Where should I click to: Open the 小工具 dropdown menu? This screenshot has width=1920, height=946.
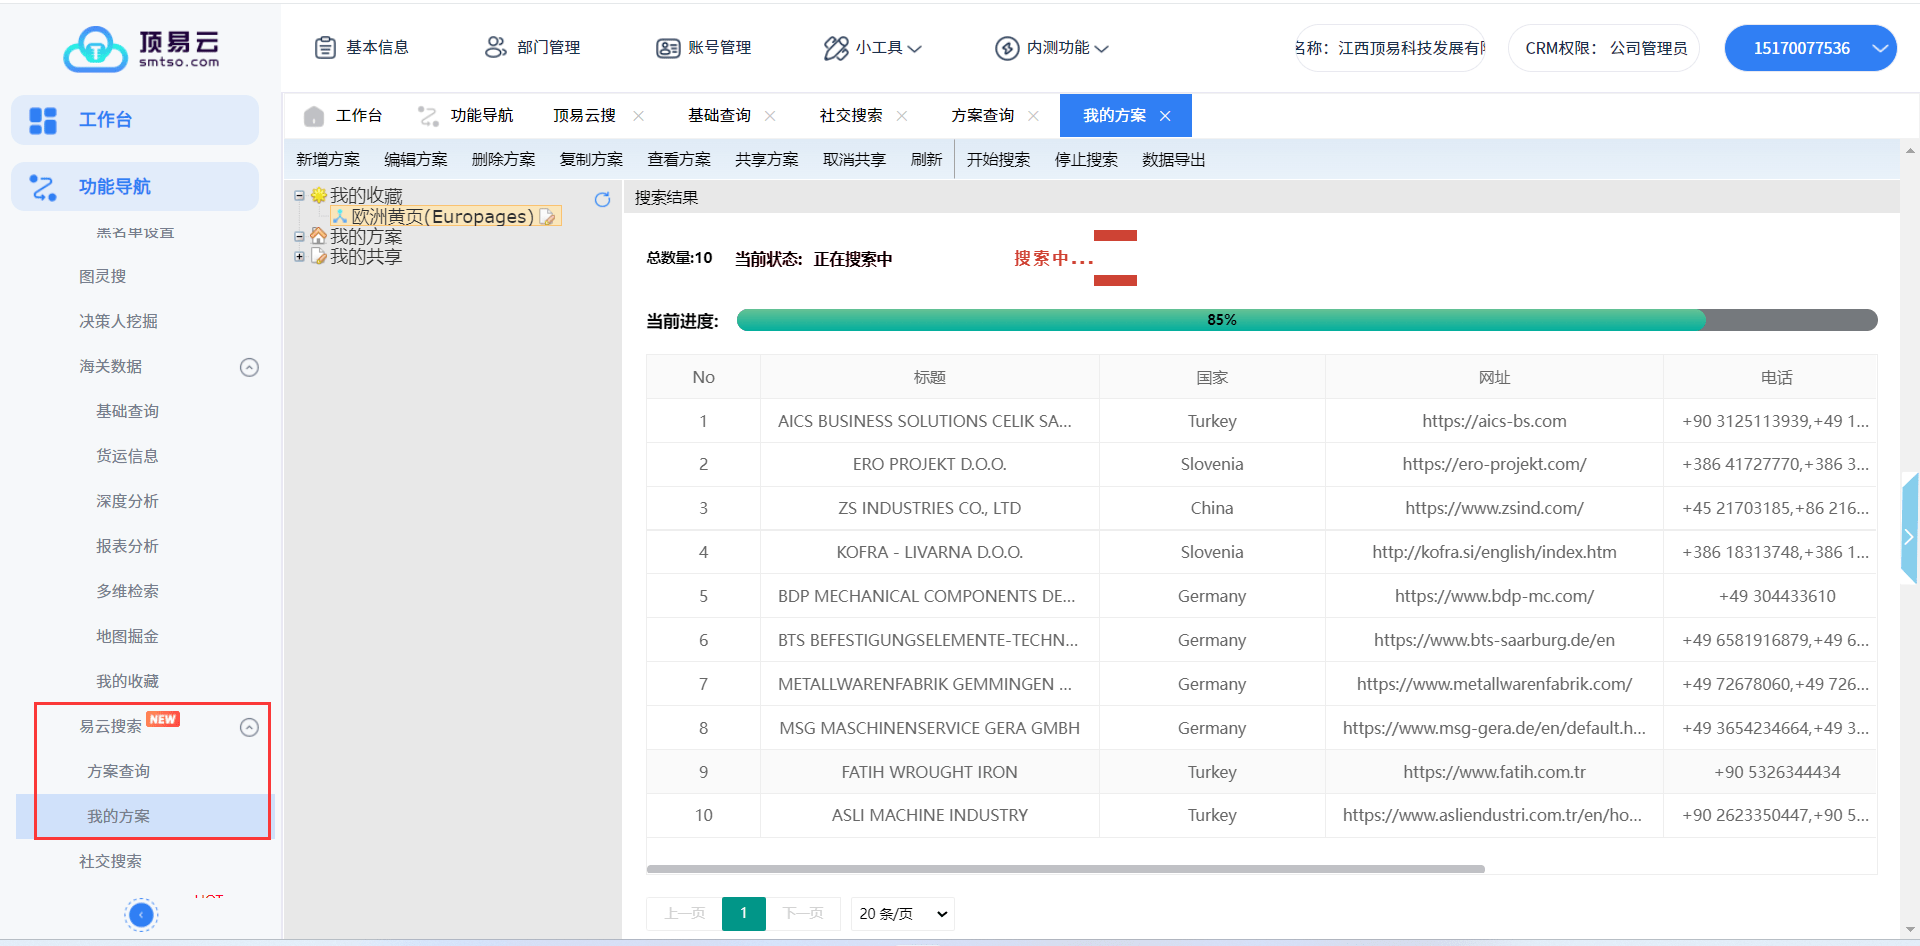872,48
